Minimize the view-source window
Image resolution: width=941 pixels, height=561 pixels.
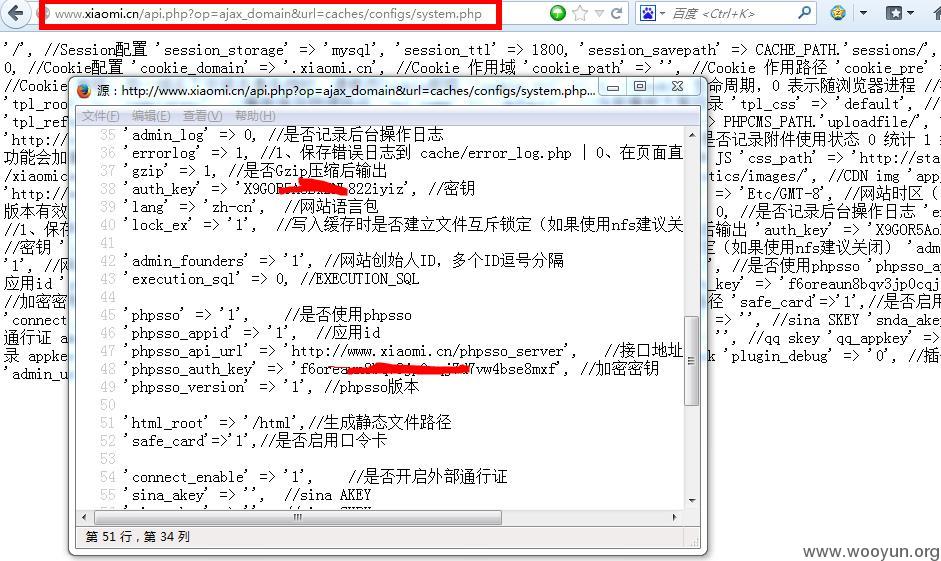(x=613, y=88)
